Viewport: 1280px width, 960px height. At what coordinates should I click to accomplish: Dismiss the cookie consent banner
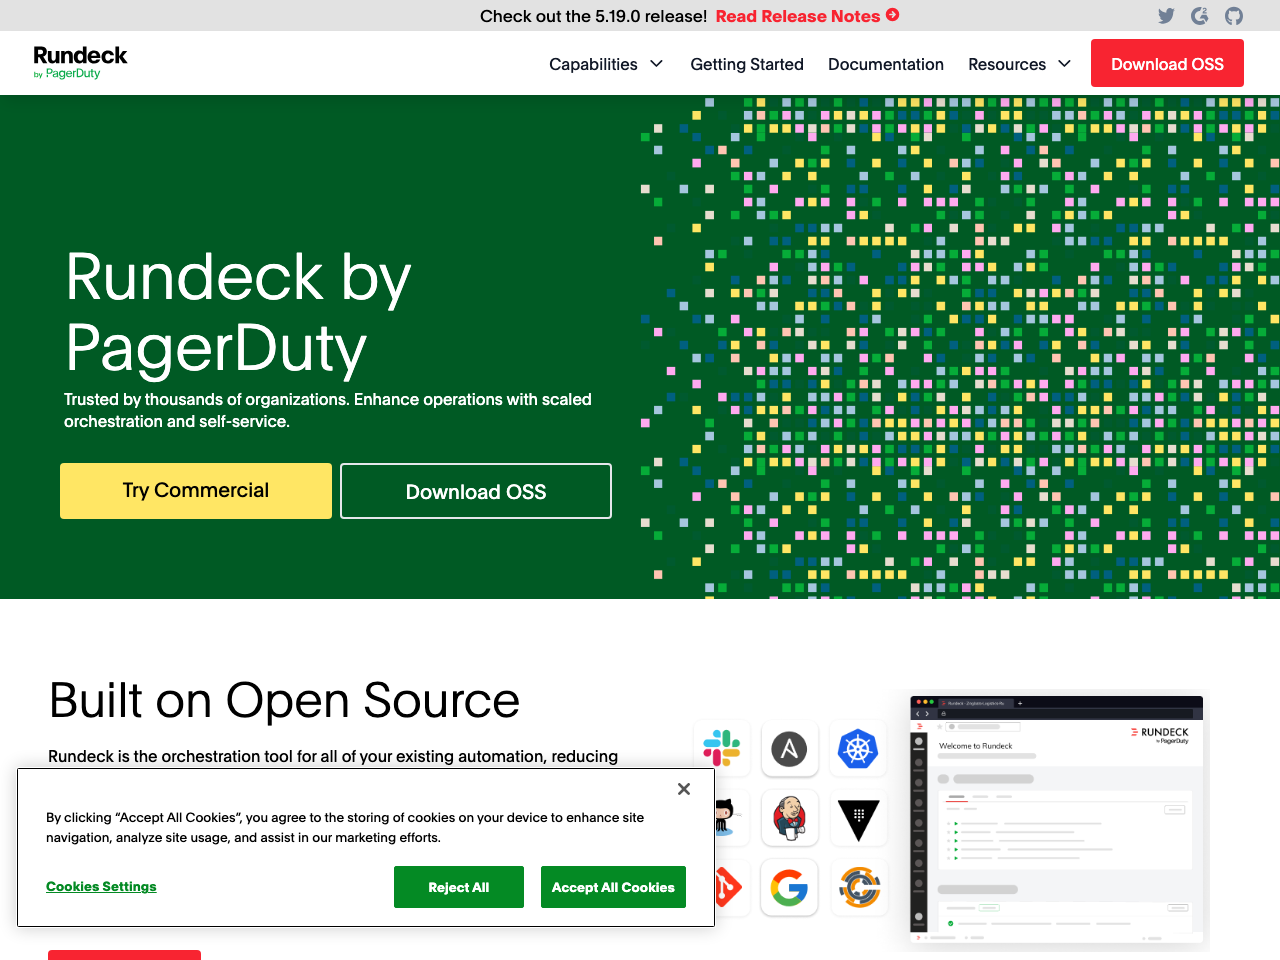[683, 789]
